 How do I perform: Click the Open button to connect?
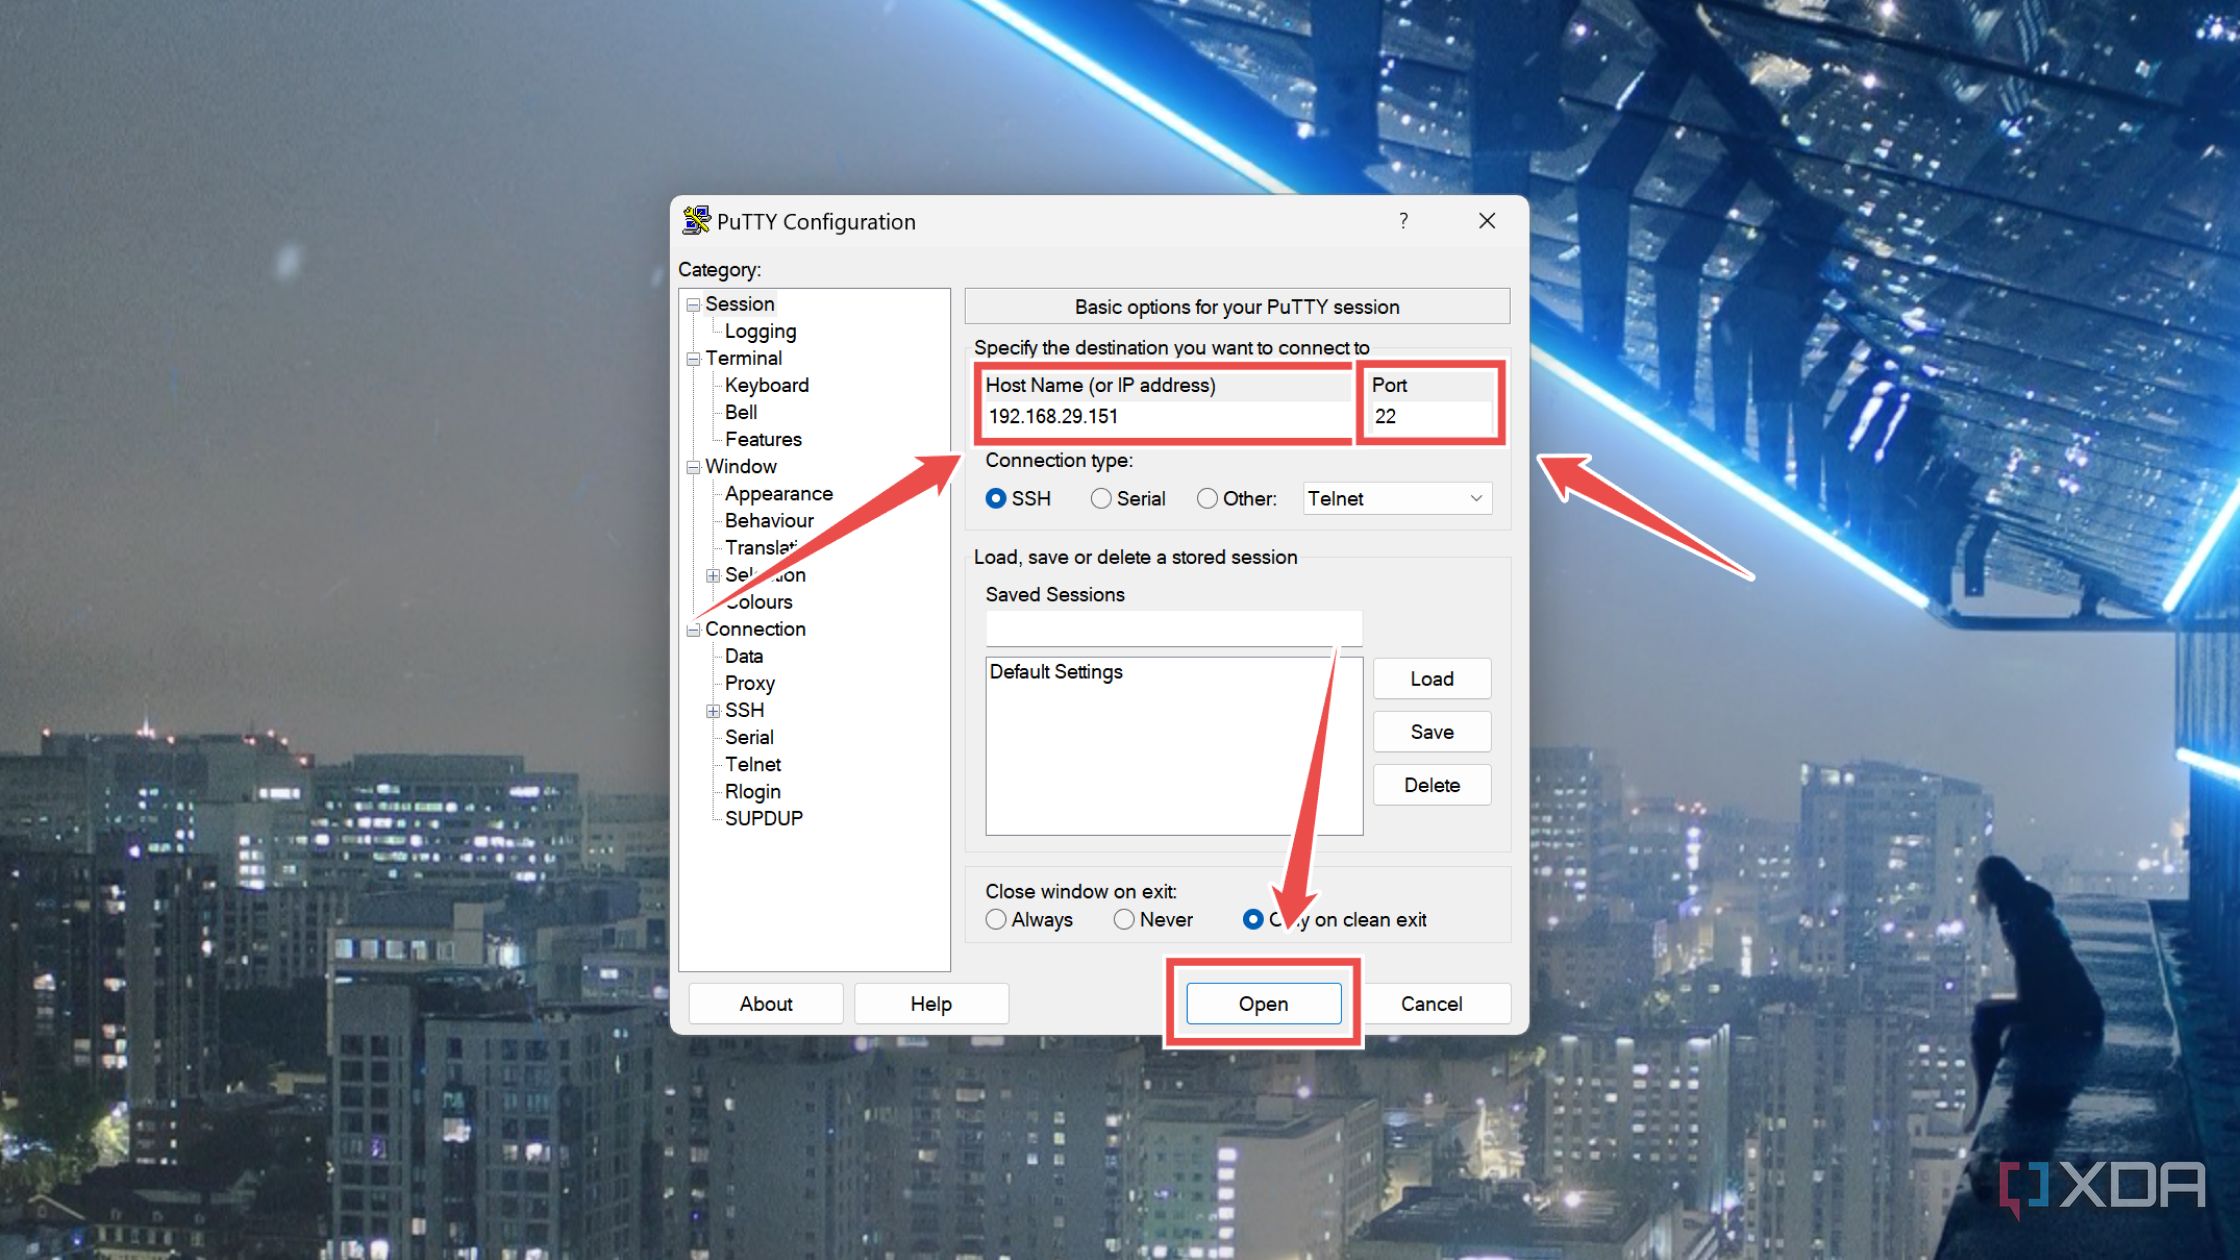point(1262,1003)
